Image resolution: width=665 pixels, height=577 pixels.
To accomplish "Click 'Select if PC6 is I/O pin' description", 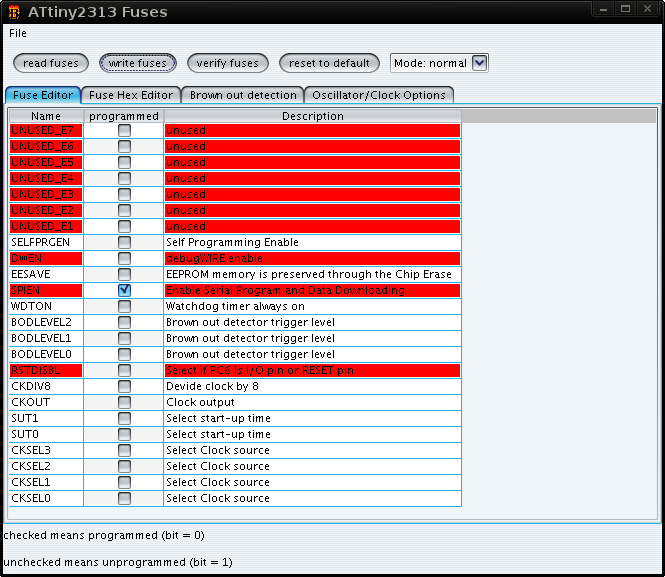I will click(x=313, y=370).
